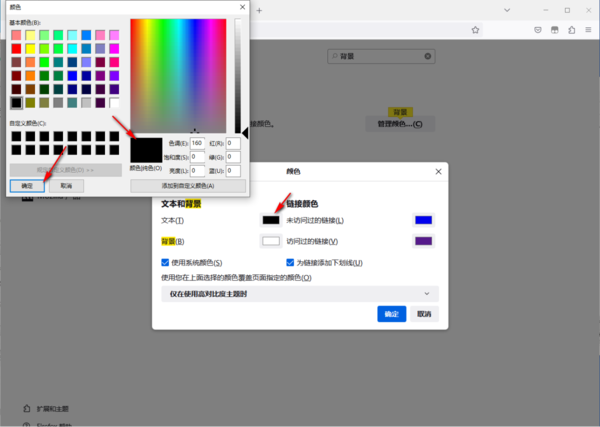600x427 pixels.
Task: Click 取消 in the color picker dialog
Action: point(65,186)
